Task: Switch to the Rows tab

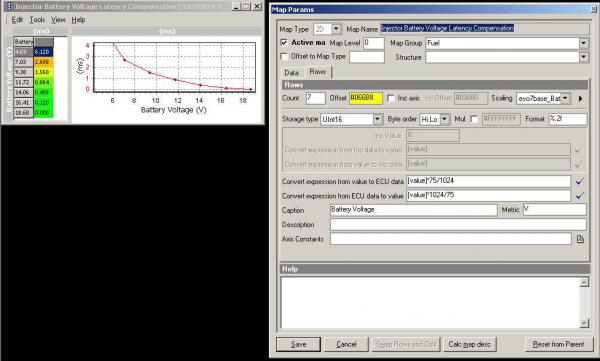Action: [318, 72]
